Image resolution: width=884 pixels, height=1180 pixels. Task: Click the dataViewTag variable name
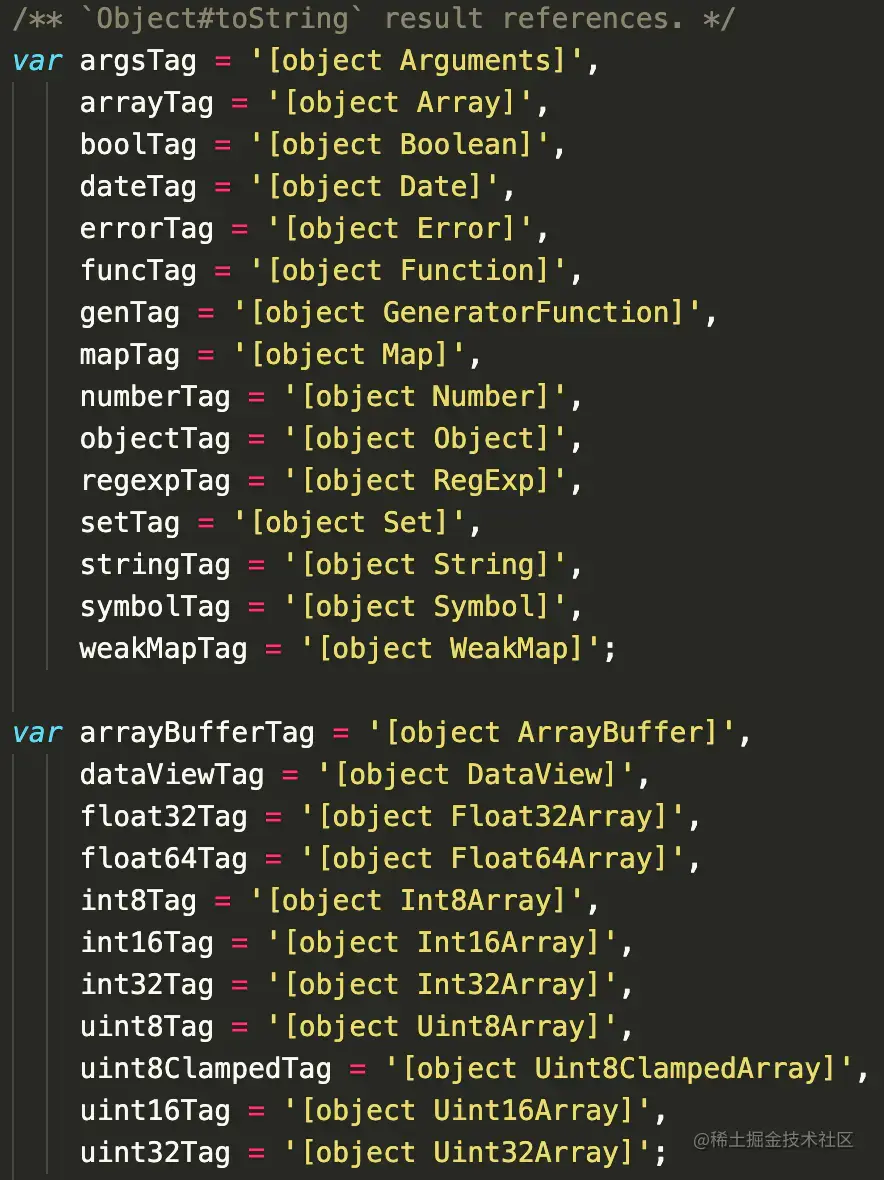(x=172, y=774)
